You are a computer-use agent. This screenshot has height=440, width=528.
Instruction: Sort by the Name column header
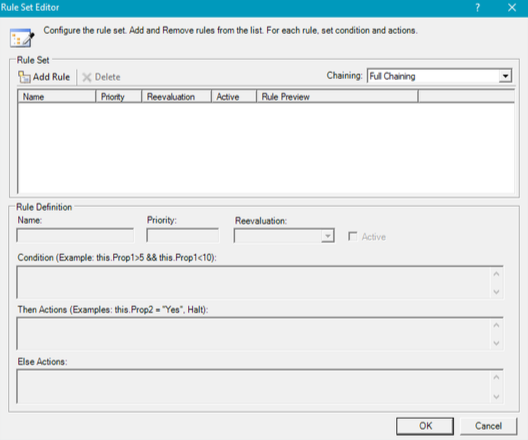[x=57, y=97]
